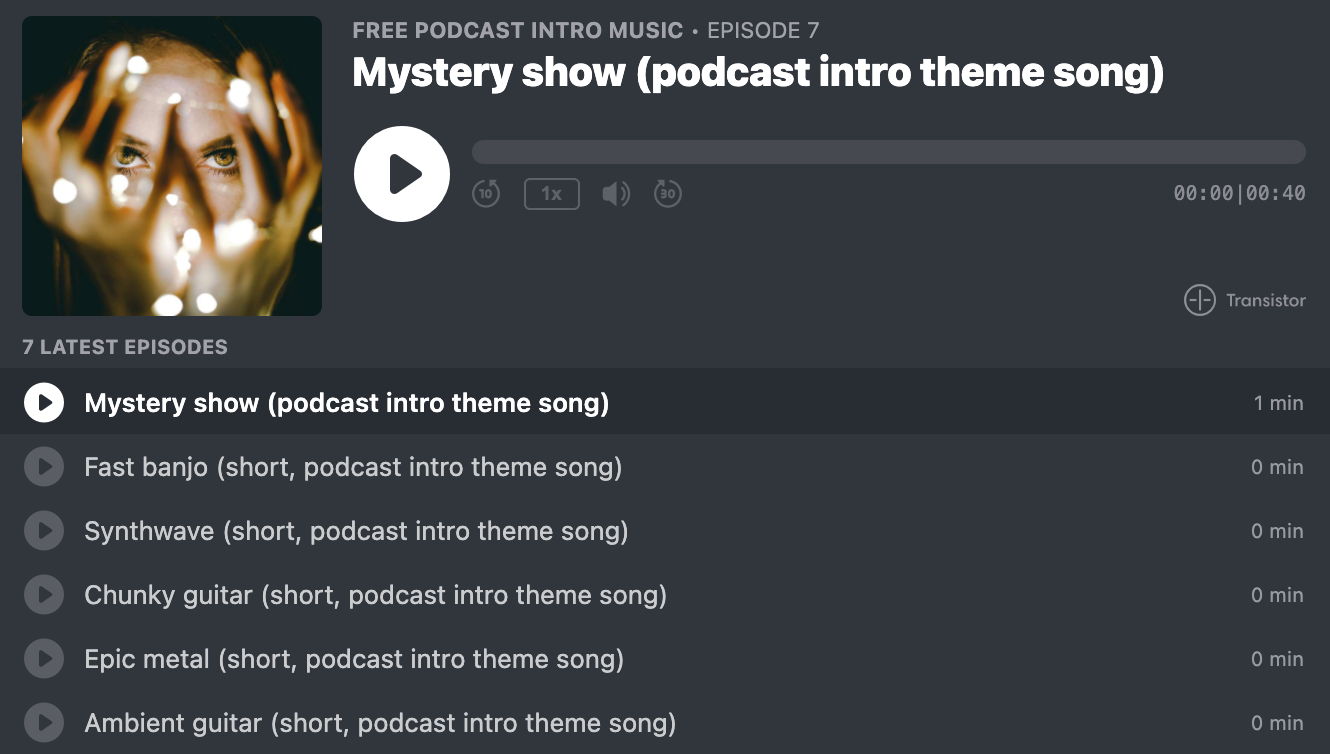
Task: Play the Epic metal episode icon
Action: [x=44, y=659]
